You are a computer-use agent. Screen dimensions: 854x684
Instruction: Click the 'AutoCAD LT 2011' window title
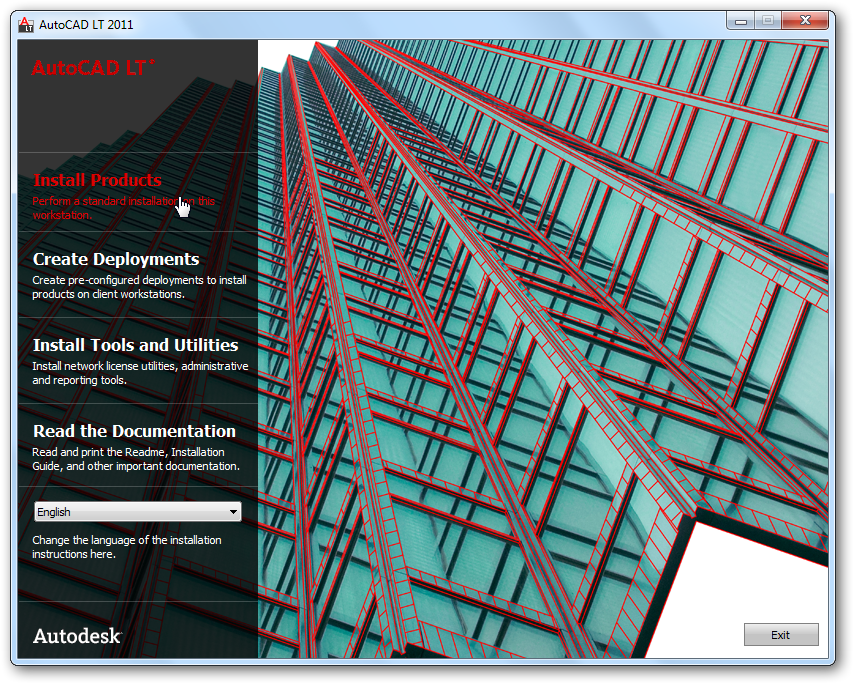[86, 25]
